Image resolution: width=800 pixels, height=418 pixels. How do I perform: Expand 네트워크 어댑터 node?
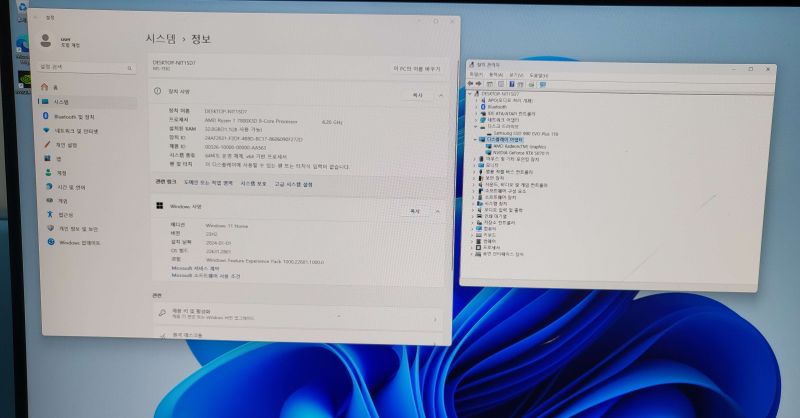[477, 120]
